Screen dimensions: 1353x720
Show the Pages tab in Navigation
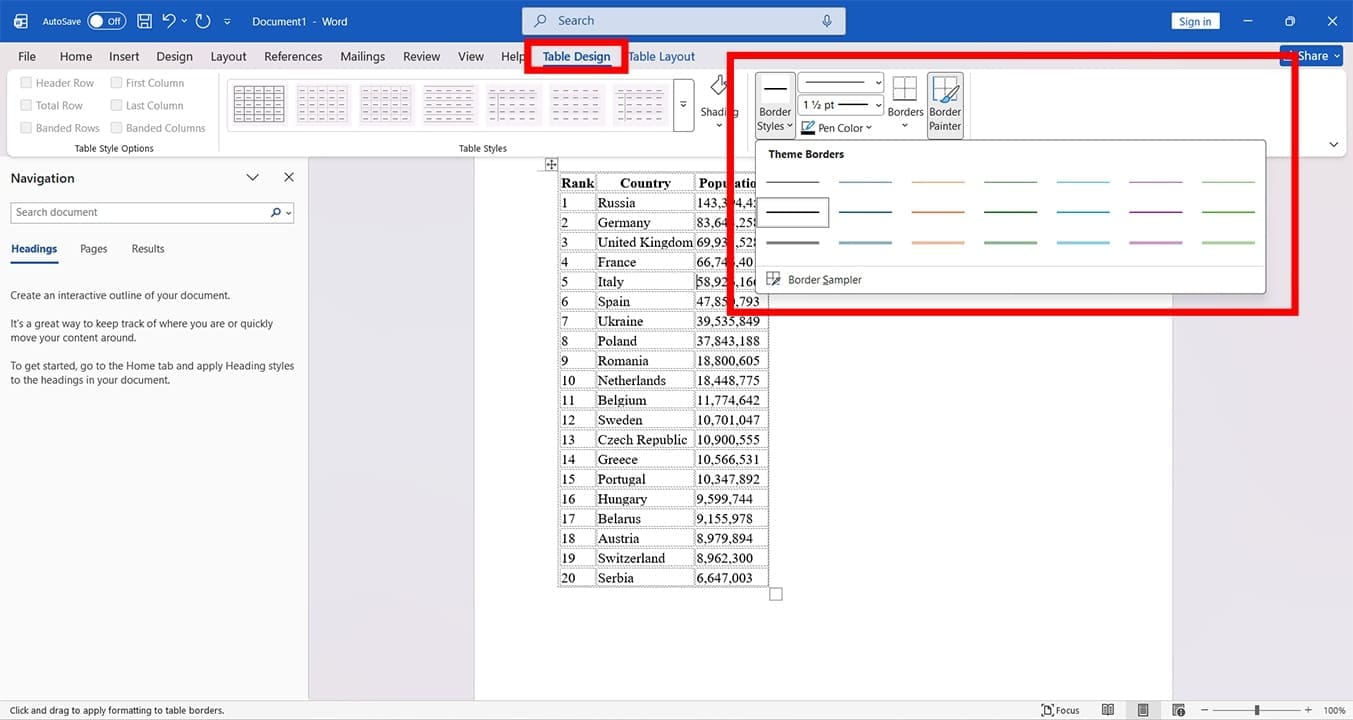coord(94,249)
